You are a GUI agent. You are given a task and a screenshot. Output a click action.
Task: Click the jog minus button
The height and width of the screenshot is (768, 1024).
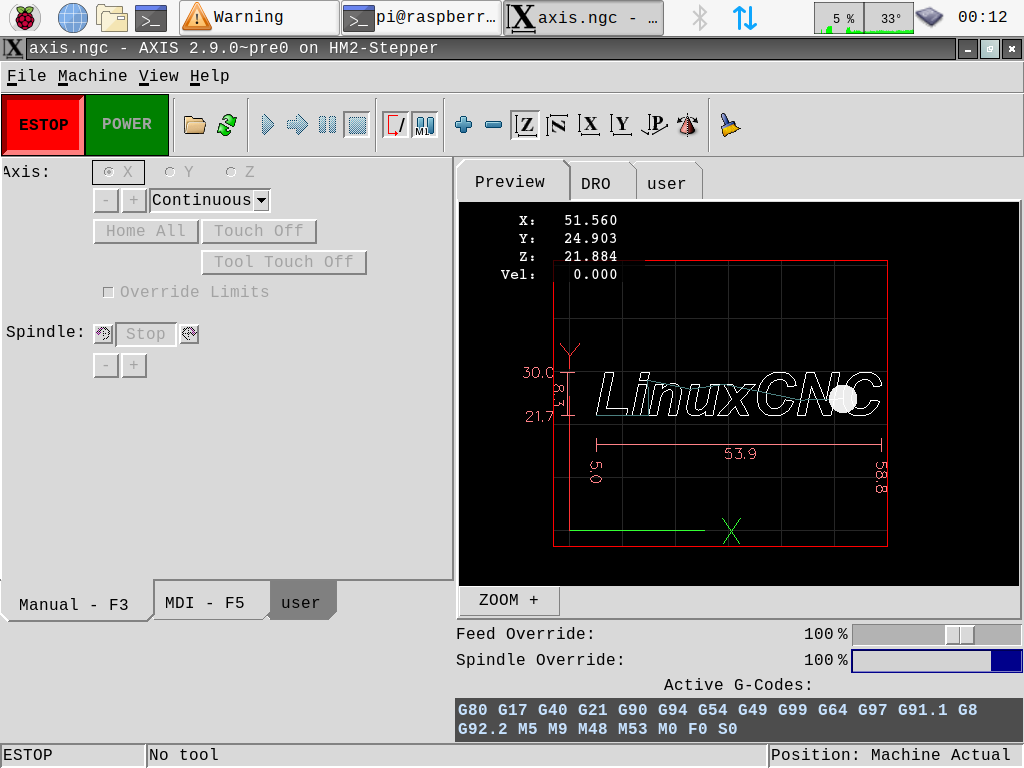106,200
